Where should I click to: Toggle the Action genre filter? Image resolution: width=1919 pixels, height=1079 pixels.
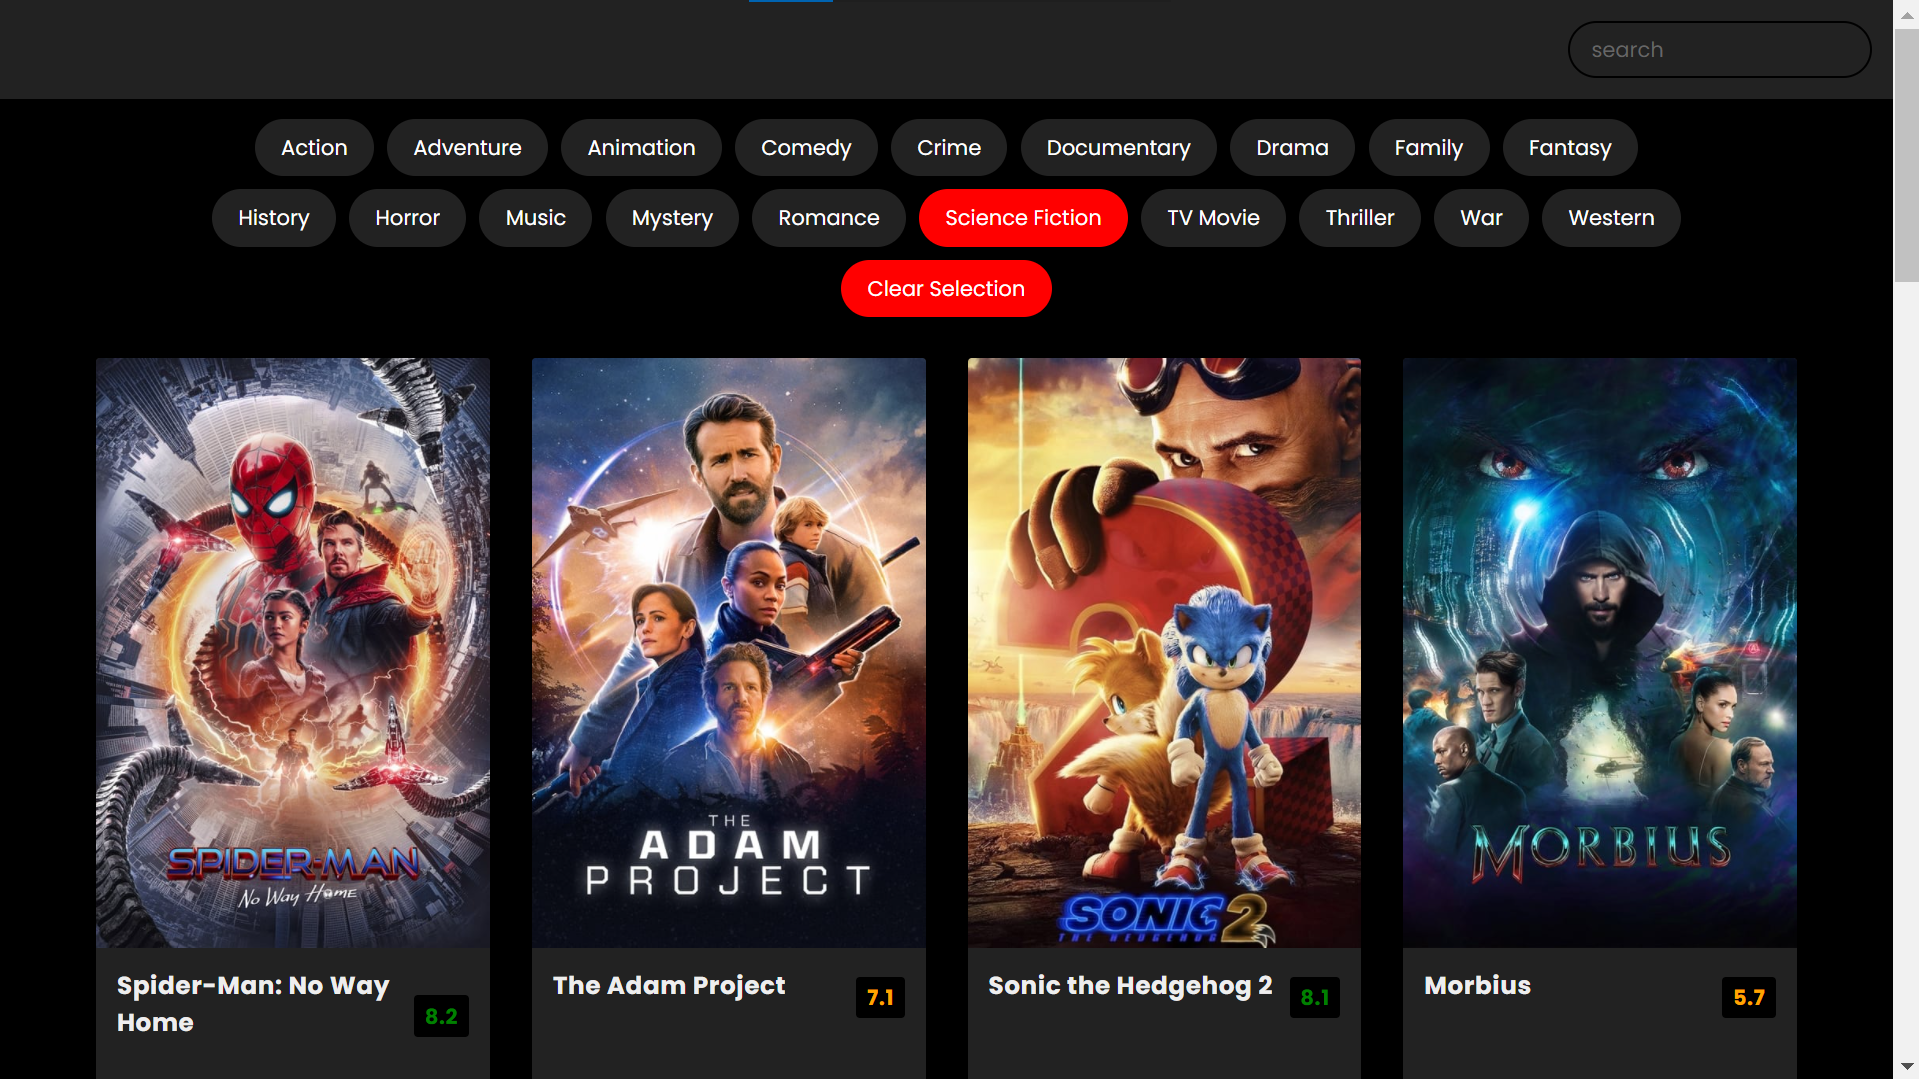[314, 148]
